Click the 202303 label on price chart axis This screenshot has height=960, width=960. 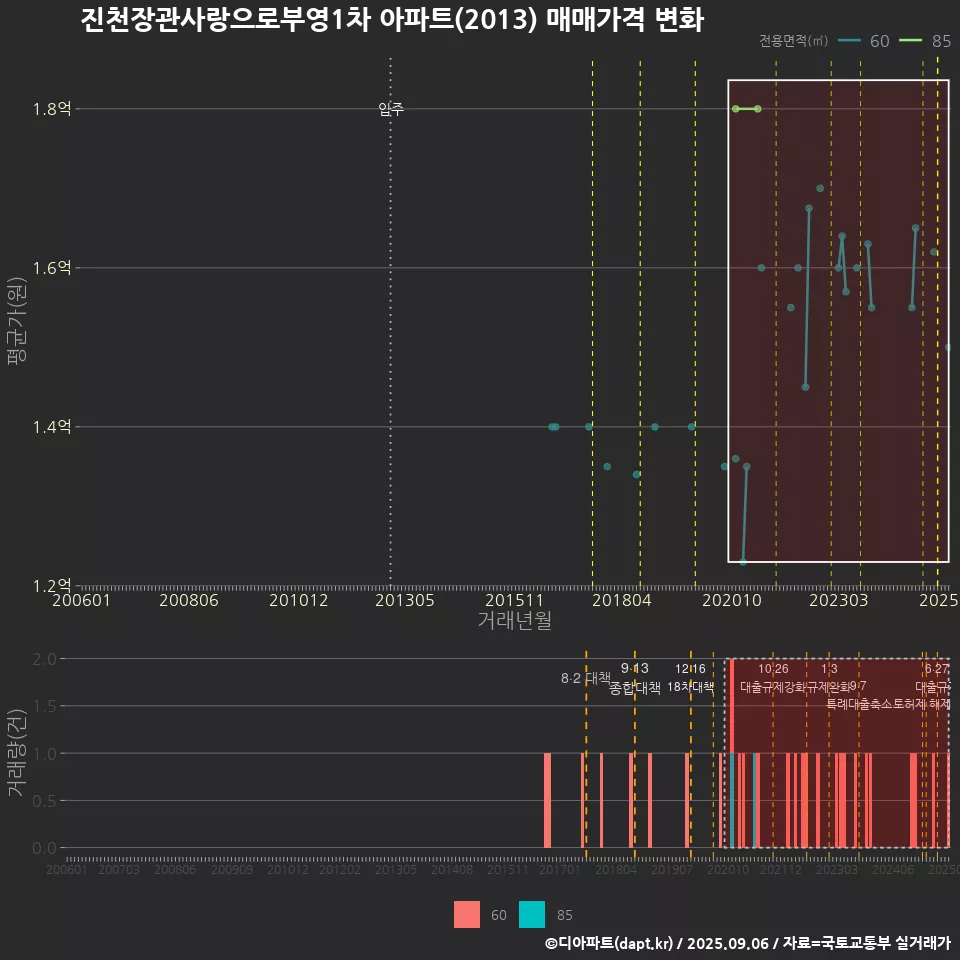pos(839,600)
